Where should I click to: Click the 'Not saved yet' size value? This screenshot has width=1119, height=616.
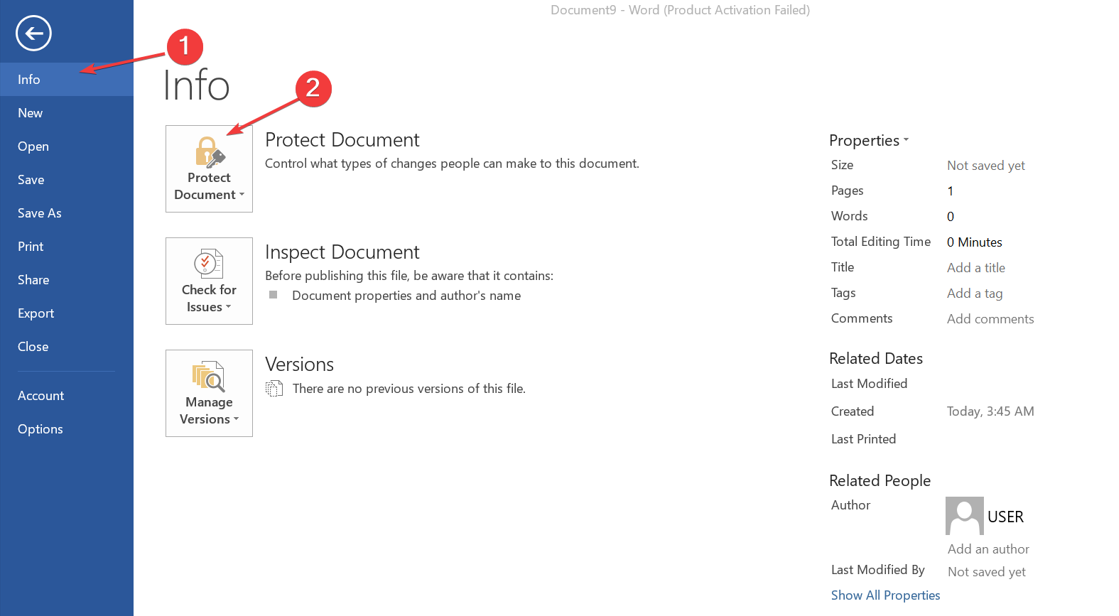pyautogui.click(x=986, y=166)
